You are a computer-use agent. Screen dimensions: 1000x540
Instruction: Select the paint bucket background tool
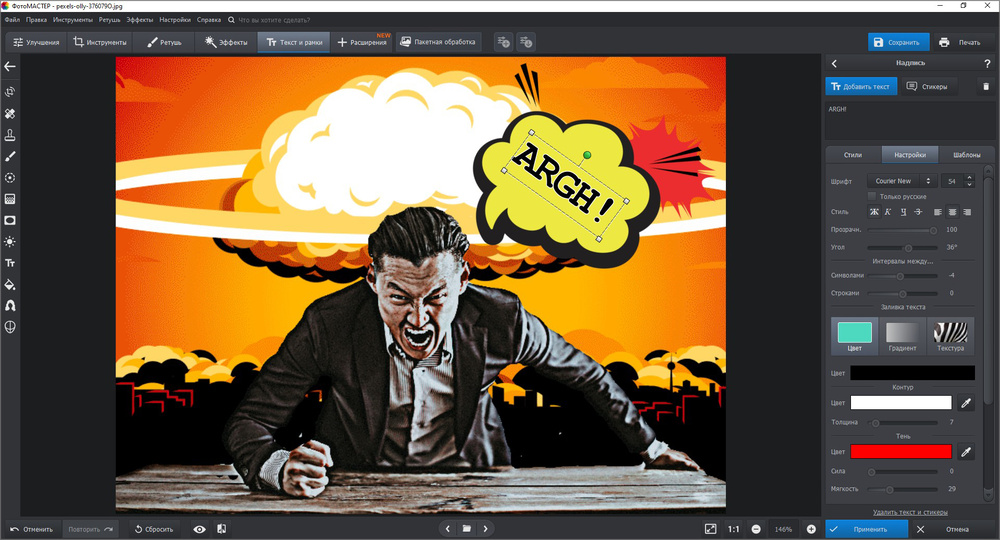coord(10,284)
